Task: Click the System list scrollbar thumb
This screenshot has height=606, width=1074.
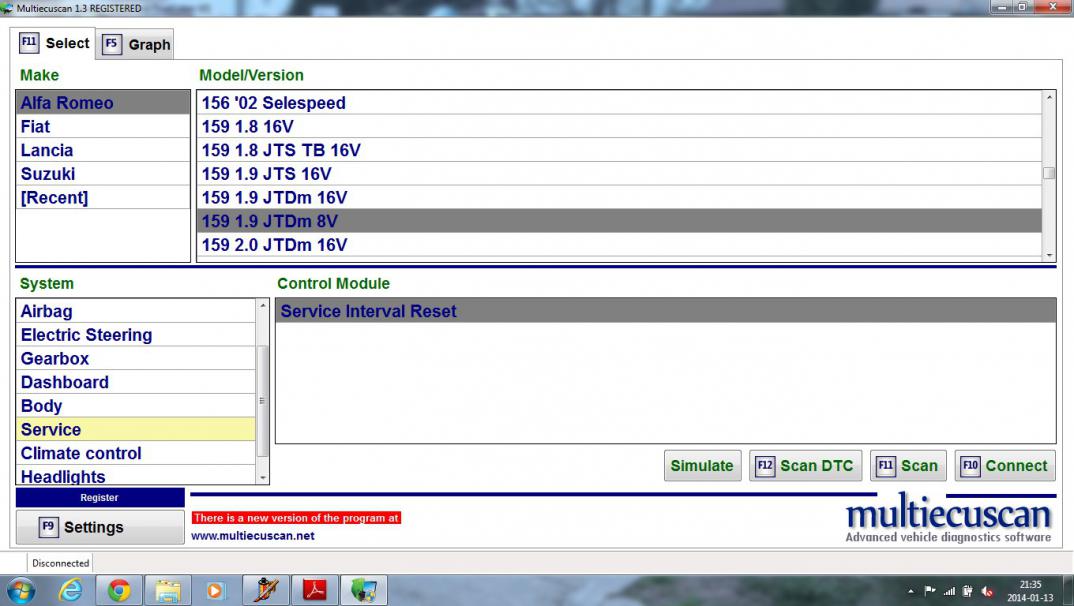Action: pyautogui.click(x=262, y=401)
